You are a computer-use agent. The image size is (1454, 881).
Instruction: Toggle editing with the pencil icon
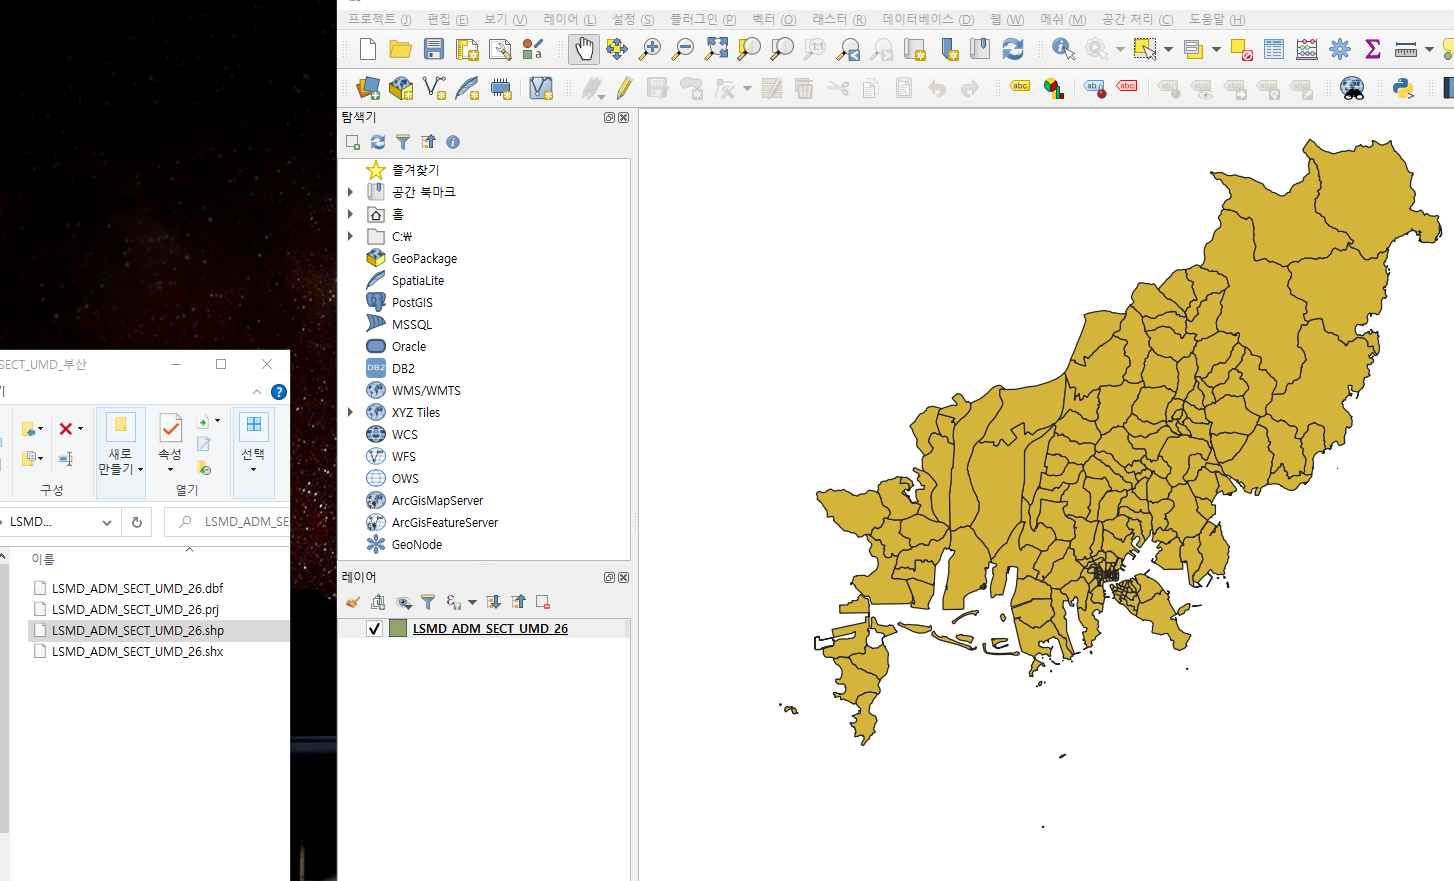coord(624,88)
